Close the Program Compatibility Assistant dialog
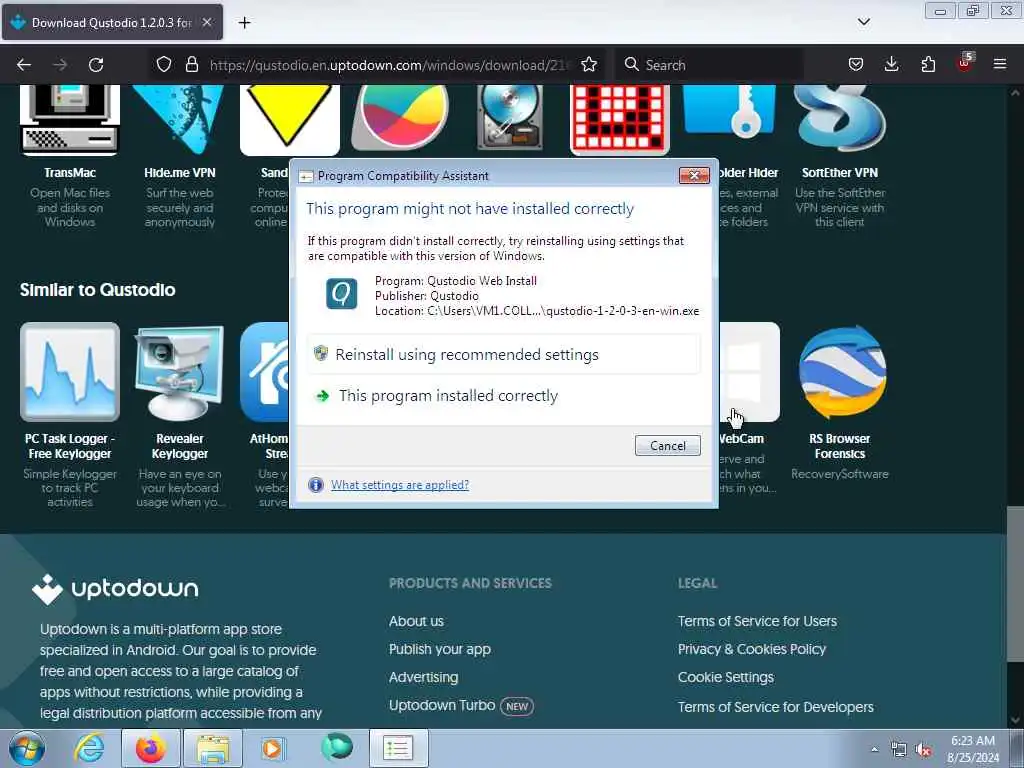 [694, 175]
